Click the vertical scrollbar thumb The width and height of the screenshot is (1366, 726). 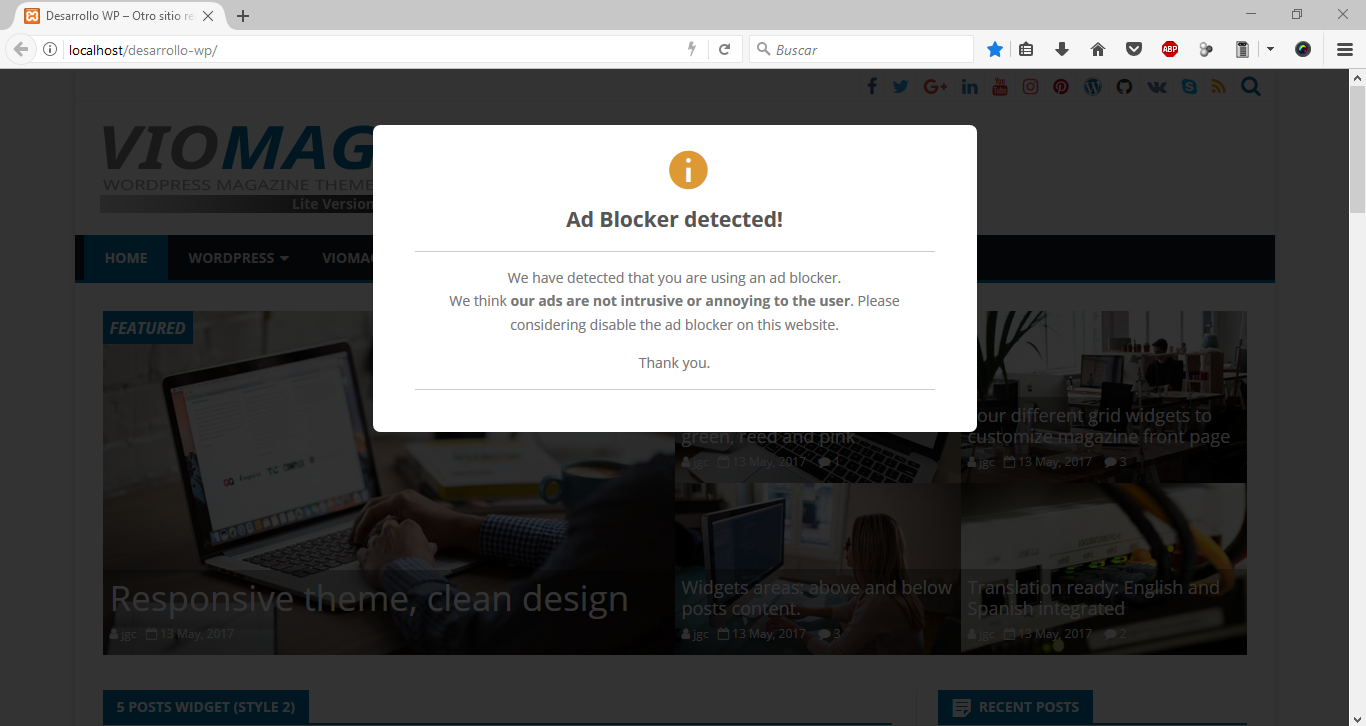pos(1357,150)
